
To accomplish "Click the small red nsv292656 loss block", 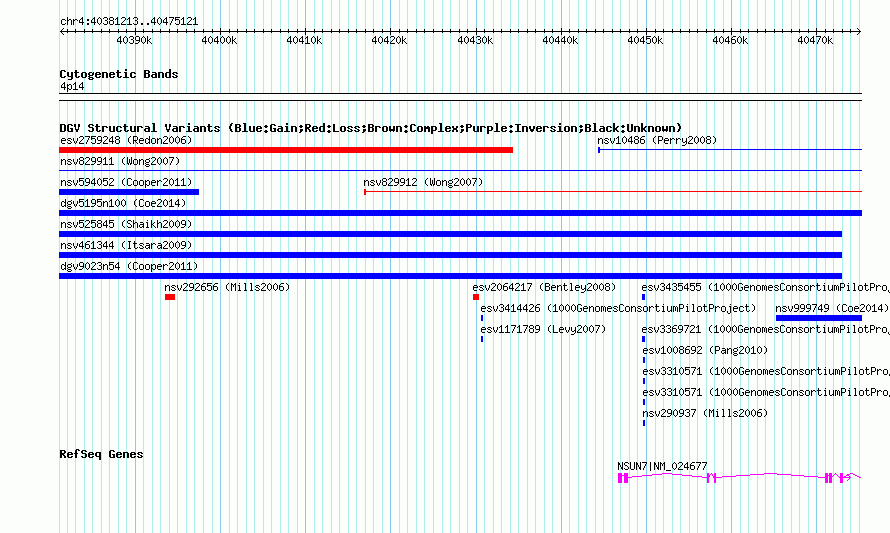I will (170, 297).
